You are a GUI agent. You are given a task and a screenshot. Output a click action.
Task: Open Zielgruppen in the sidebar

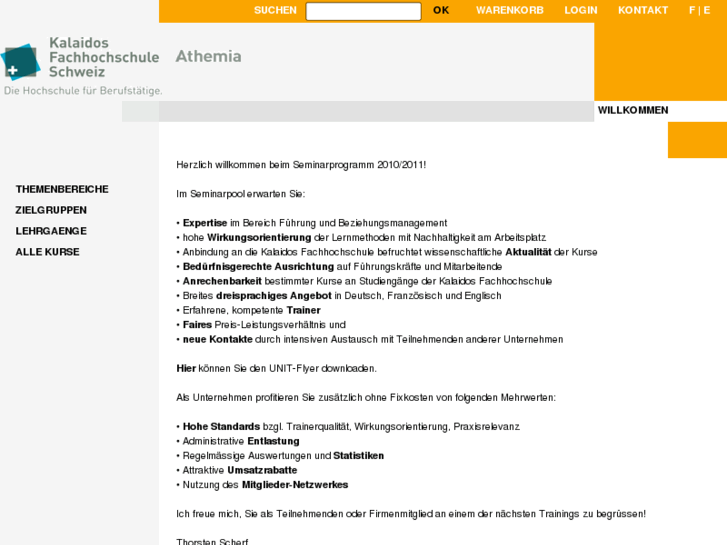[51, 210]
